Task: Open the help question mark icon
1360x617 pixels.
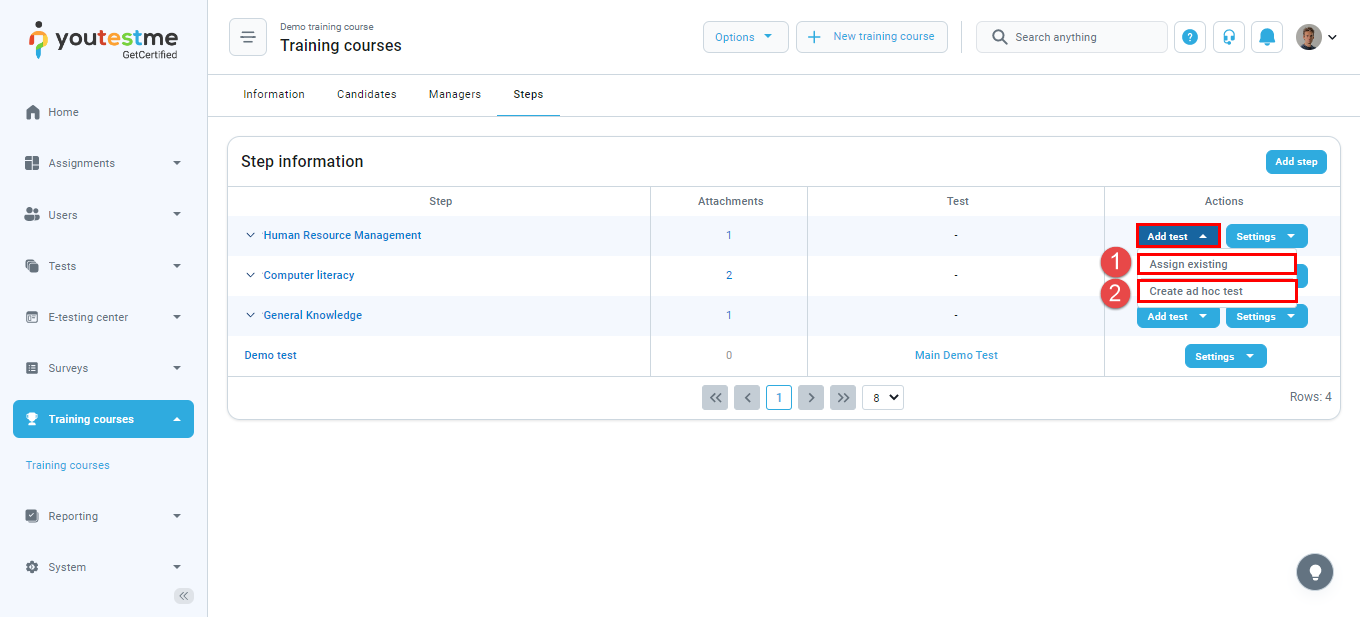Action: click(x=1189, y=37)
